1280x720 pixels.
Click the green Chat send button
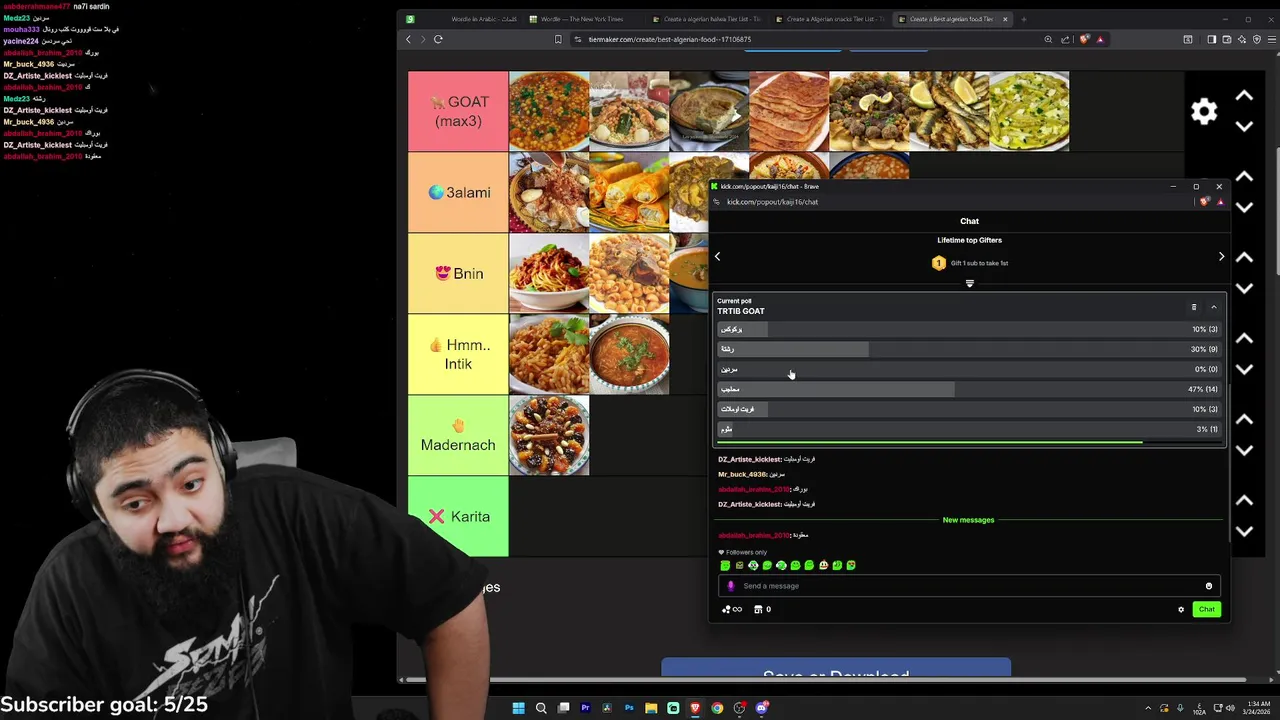pyautogui.click(x=1207, y=609)
